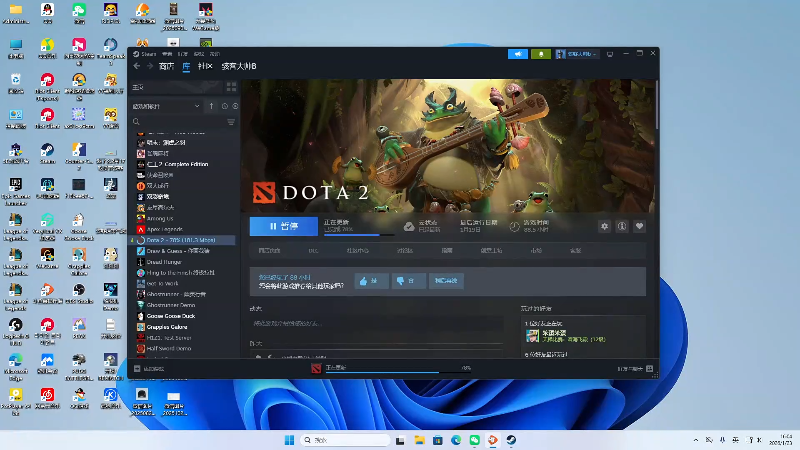The width and height of the screenshot is (800, 450).
Task: Click the play time clock icon
Action: point(514,227)
